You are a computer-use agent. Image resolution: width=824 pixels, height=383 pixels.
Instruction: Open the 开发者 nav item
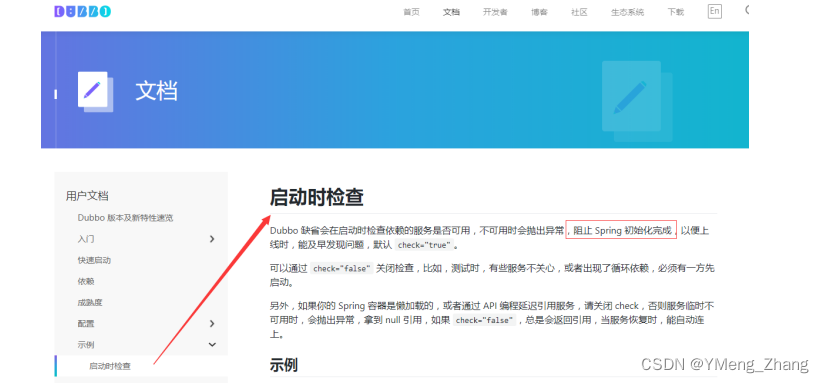pyautogui.click(x=495, y=12)
